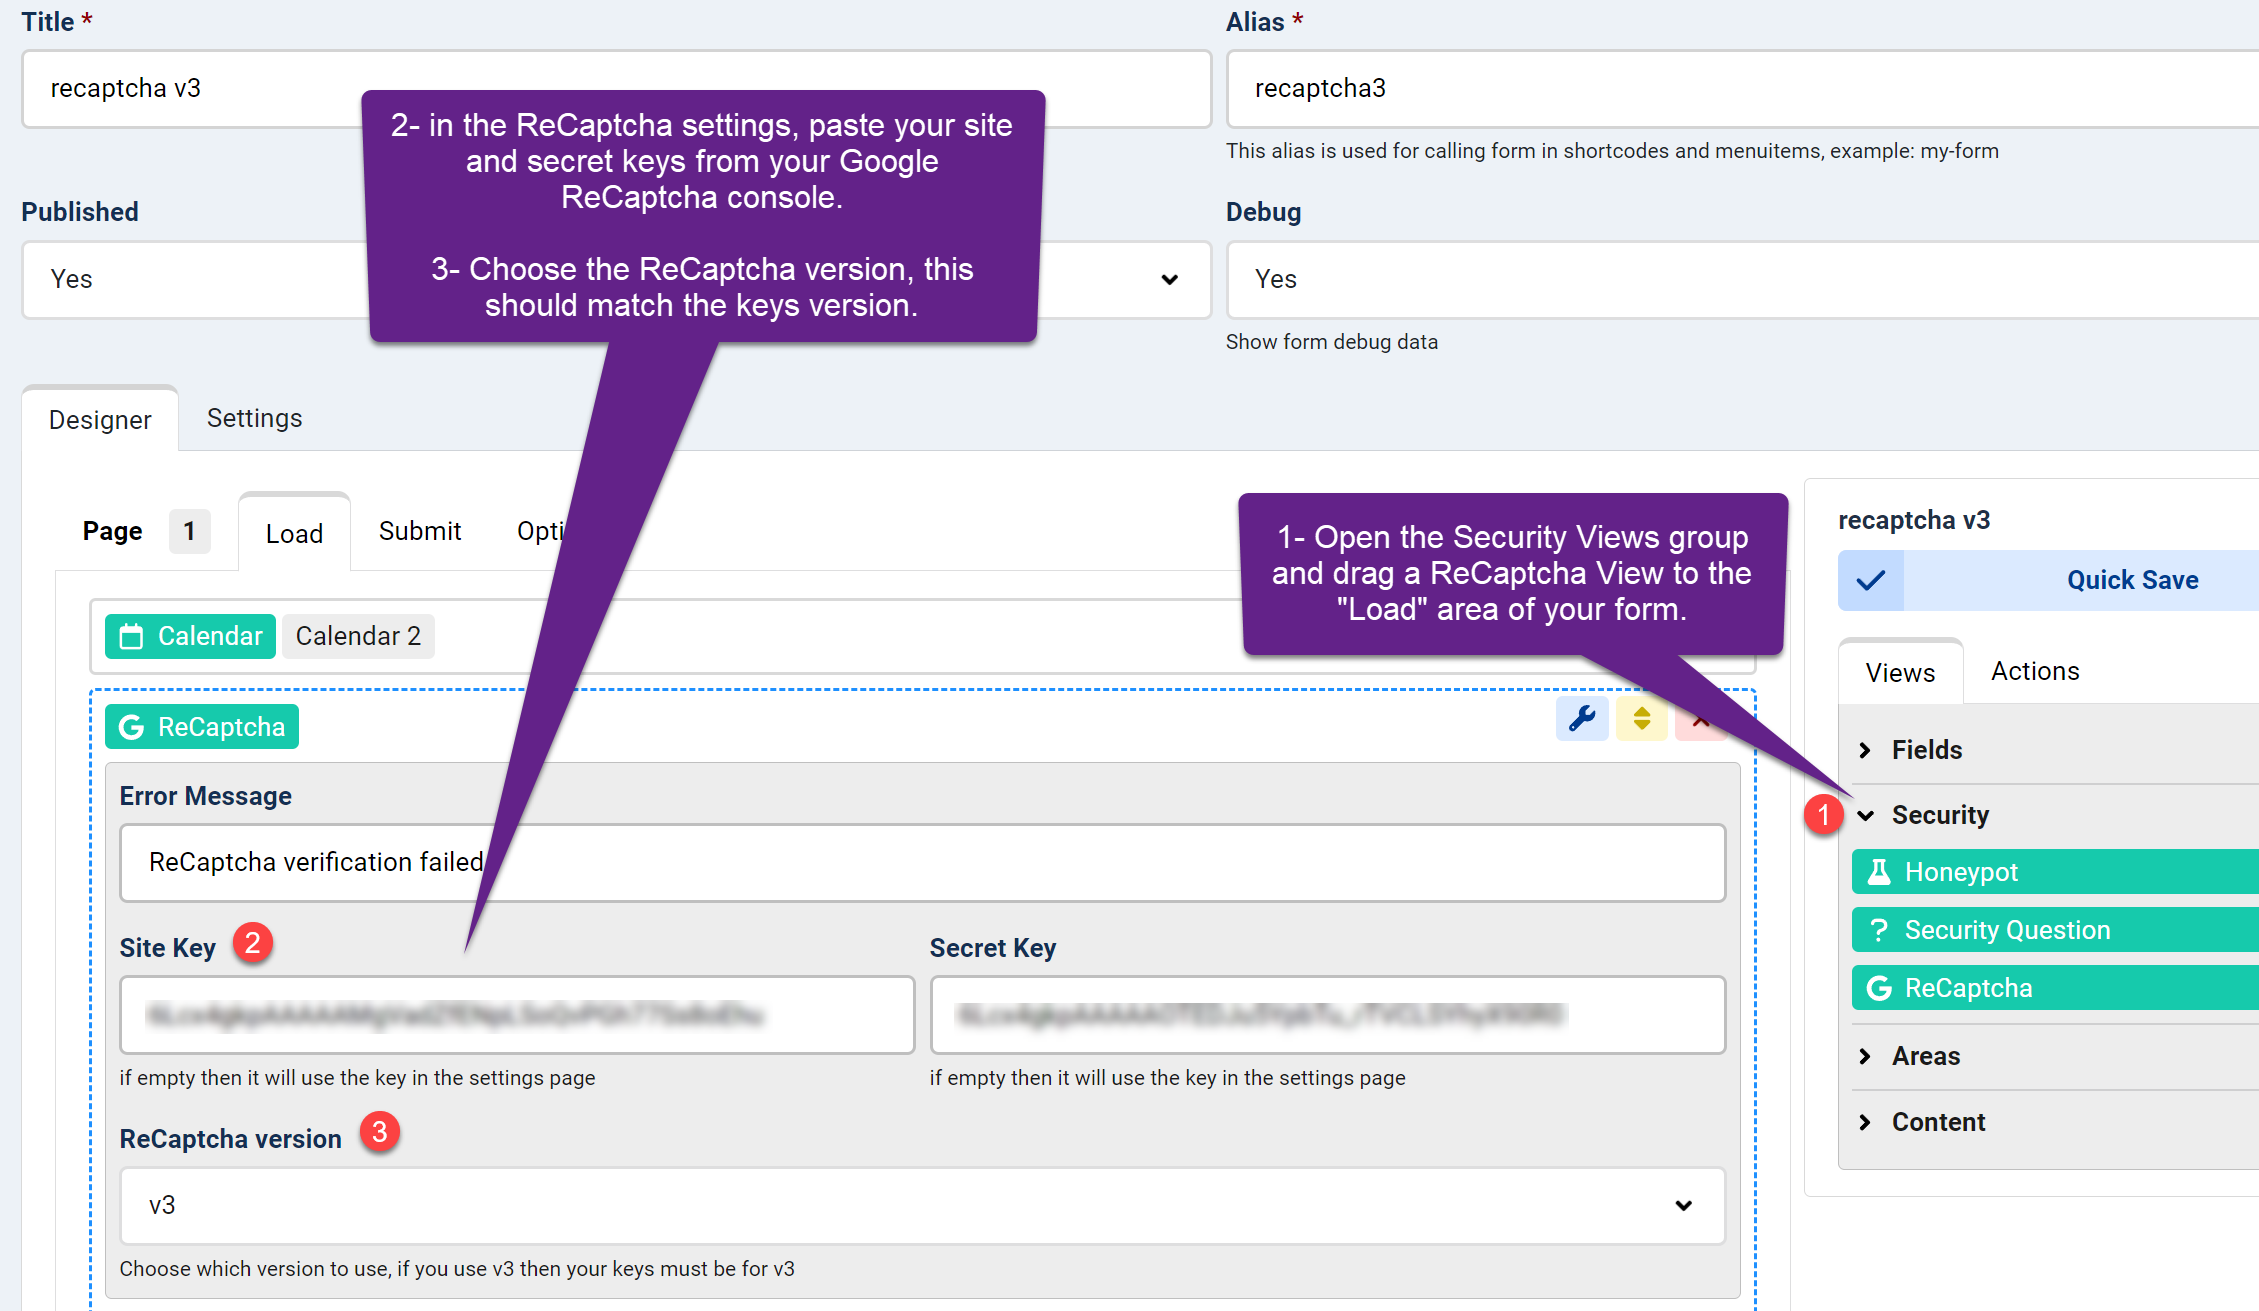Screen dimensions: 2259x1311
Task: Click the ReCaptcha view label in Load area
Action: (x=202, y=727)
